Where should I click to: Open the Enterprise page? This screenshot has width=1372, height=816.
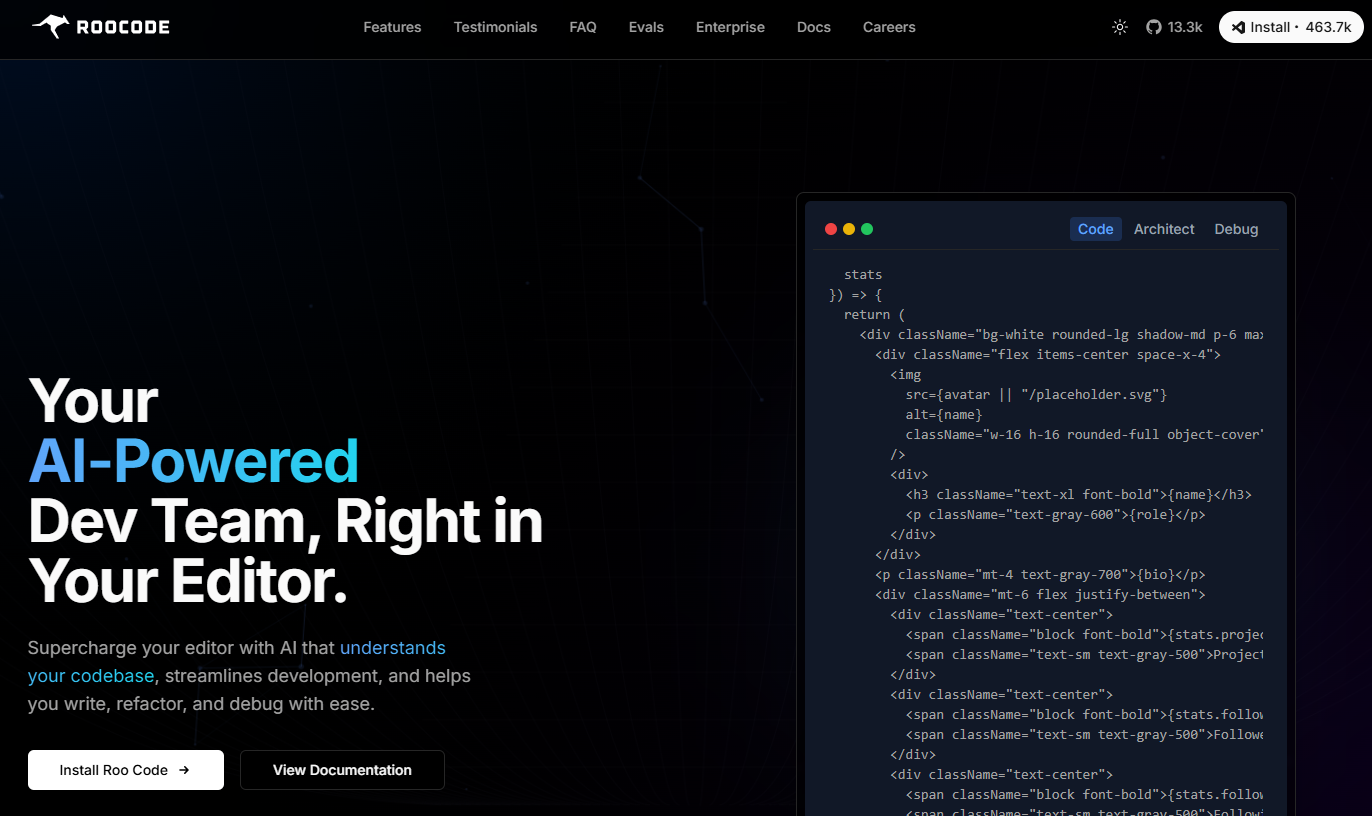coord(730,27)
